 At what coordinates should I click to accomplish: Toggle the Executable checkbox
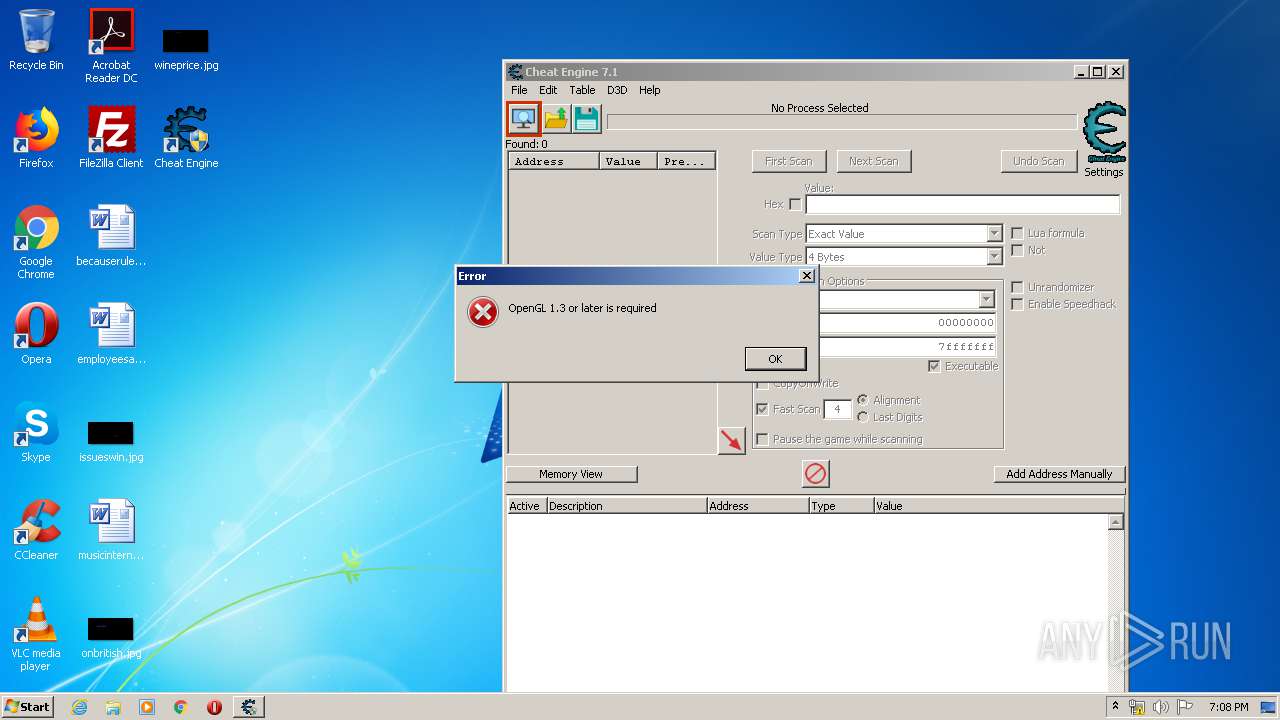[x=934, y=366]
